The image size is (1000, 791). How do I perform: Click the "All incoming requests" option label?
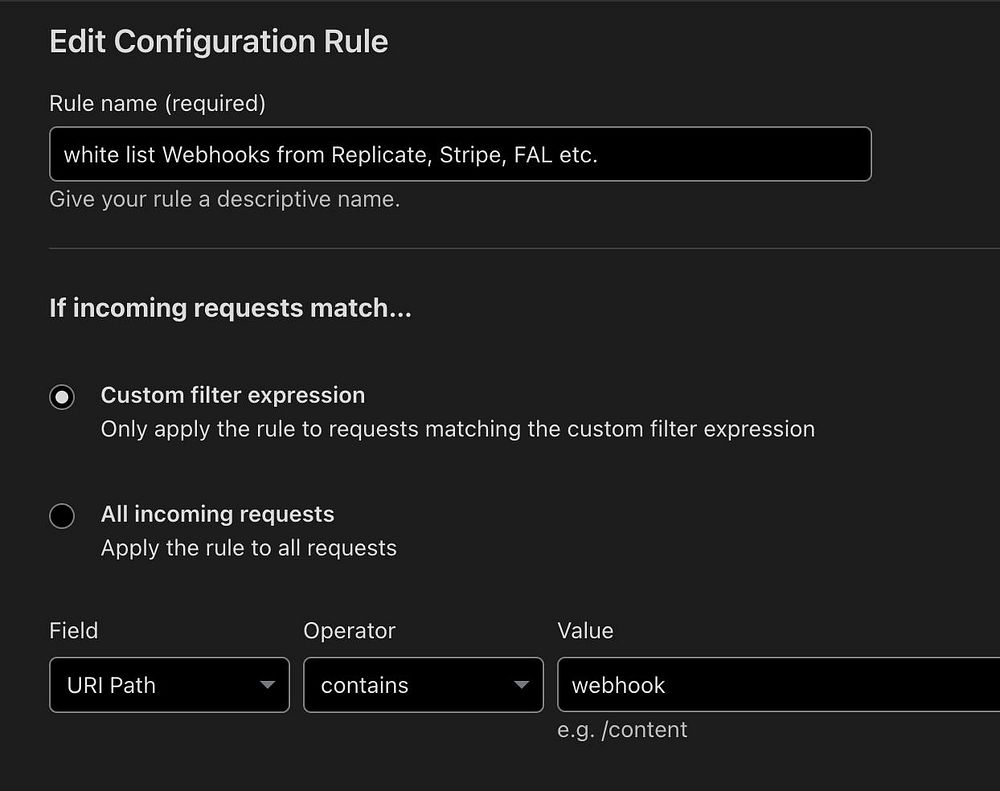click(217, 514)
